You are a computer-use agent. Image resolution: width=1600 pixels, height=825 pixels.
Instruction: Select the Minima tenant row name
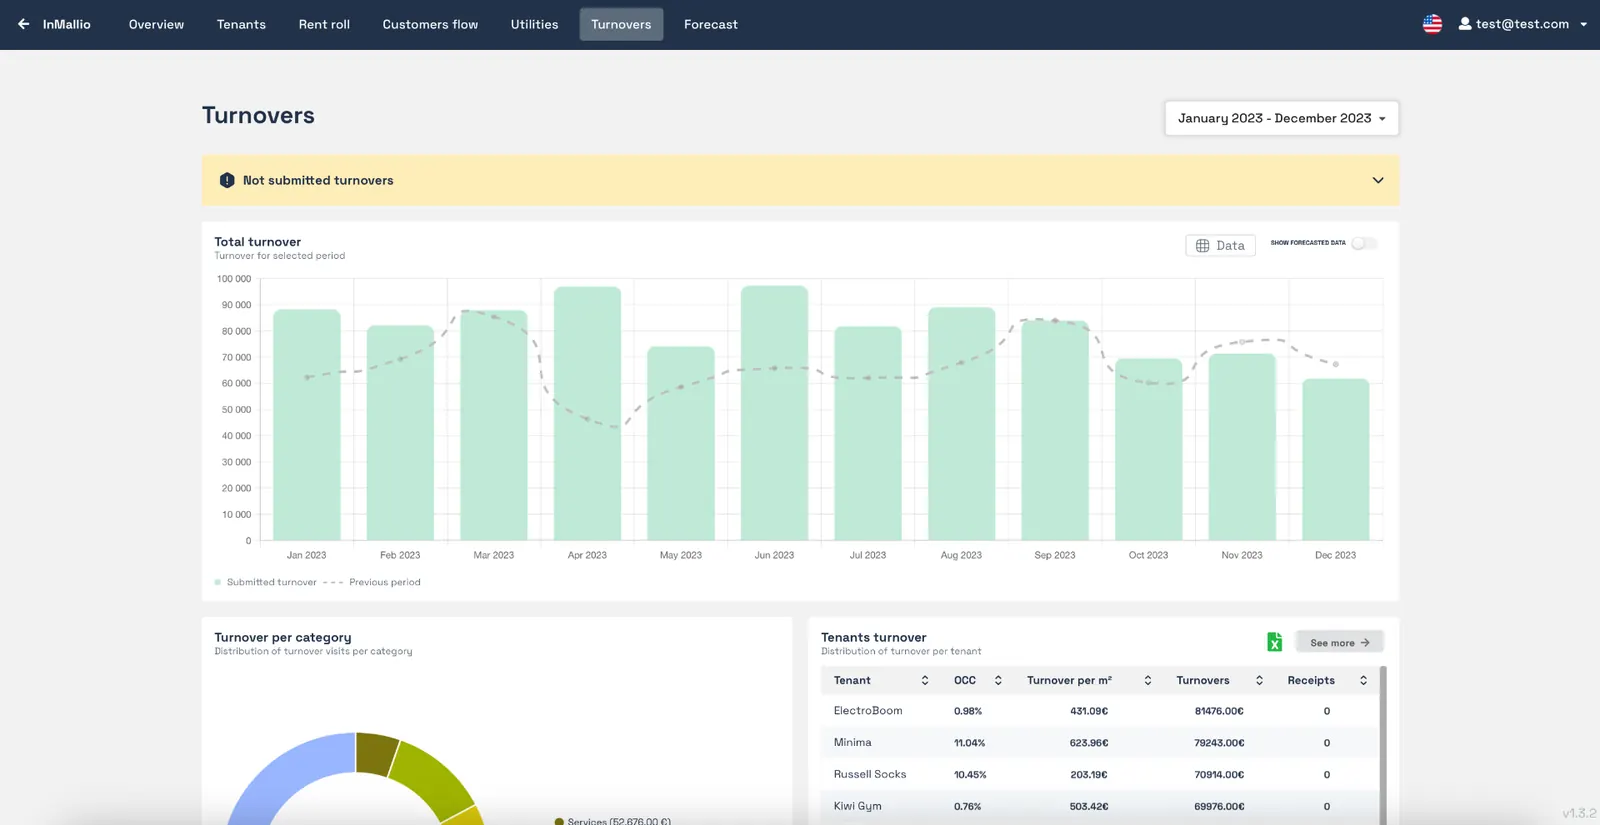(x=853, y=743)
